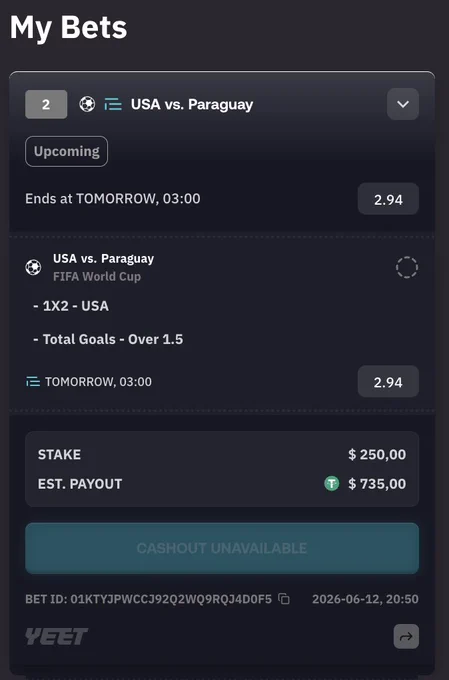Share the bet using the arrow icon
The height and width of the screenshot is (680, 449).
pos(406,636)
